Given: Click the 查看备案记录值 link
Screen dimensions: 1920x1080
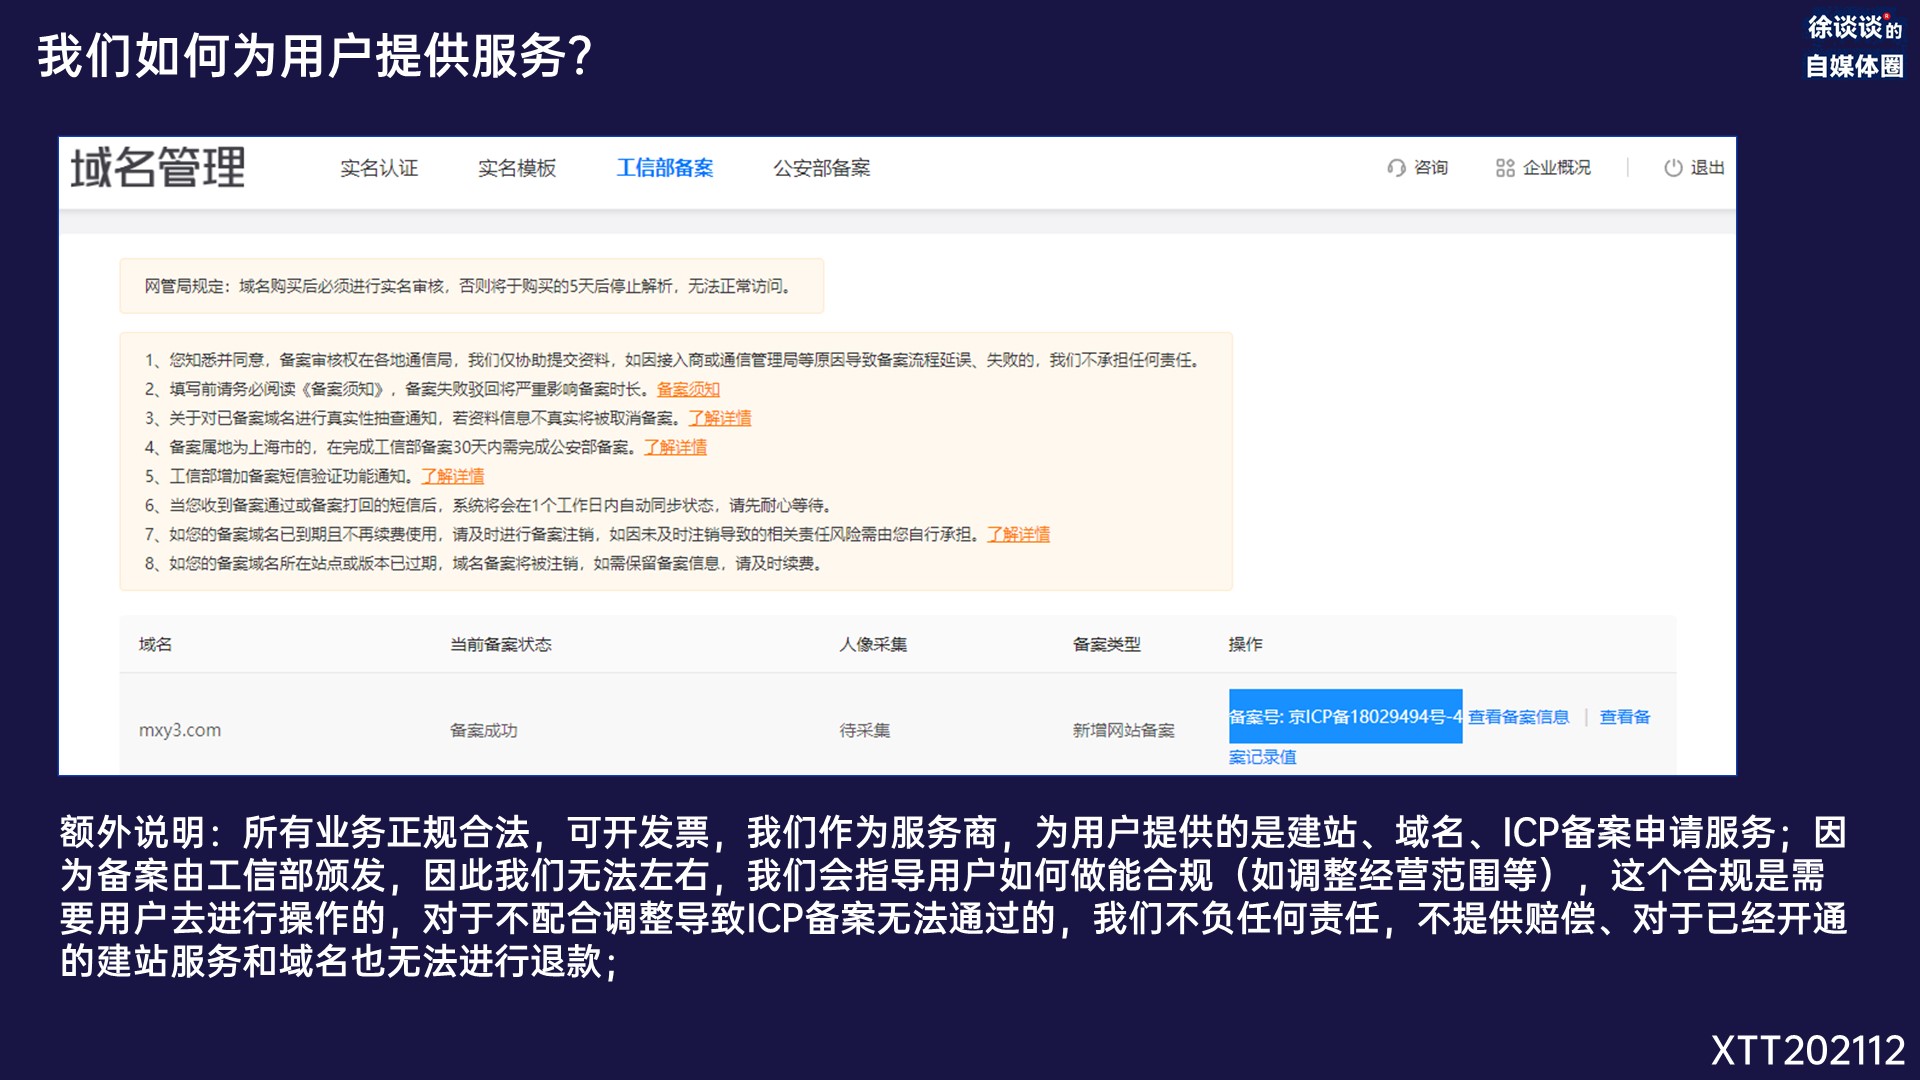Looking at the screenshot, I should coord(1625,717).
